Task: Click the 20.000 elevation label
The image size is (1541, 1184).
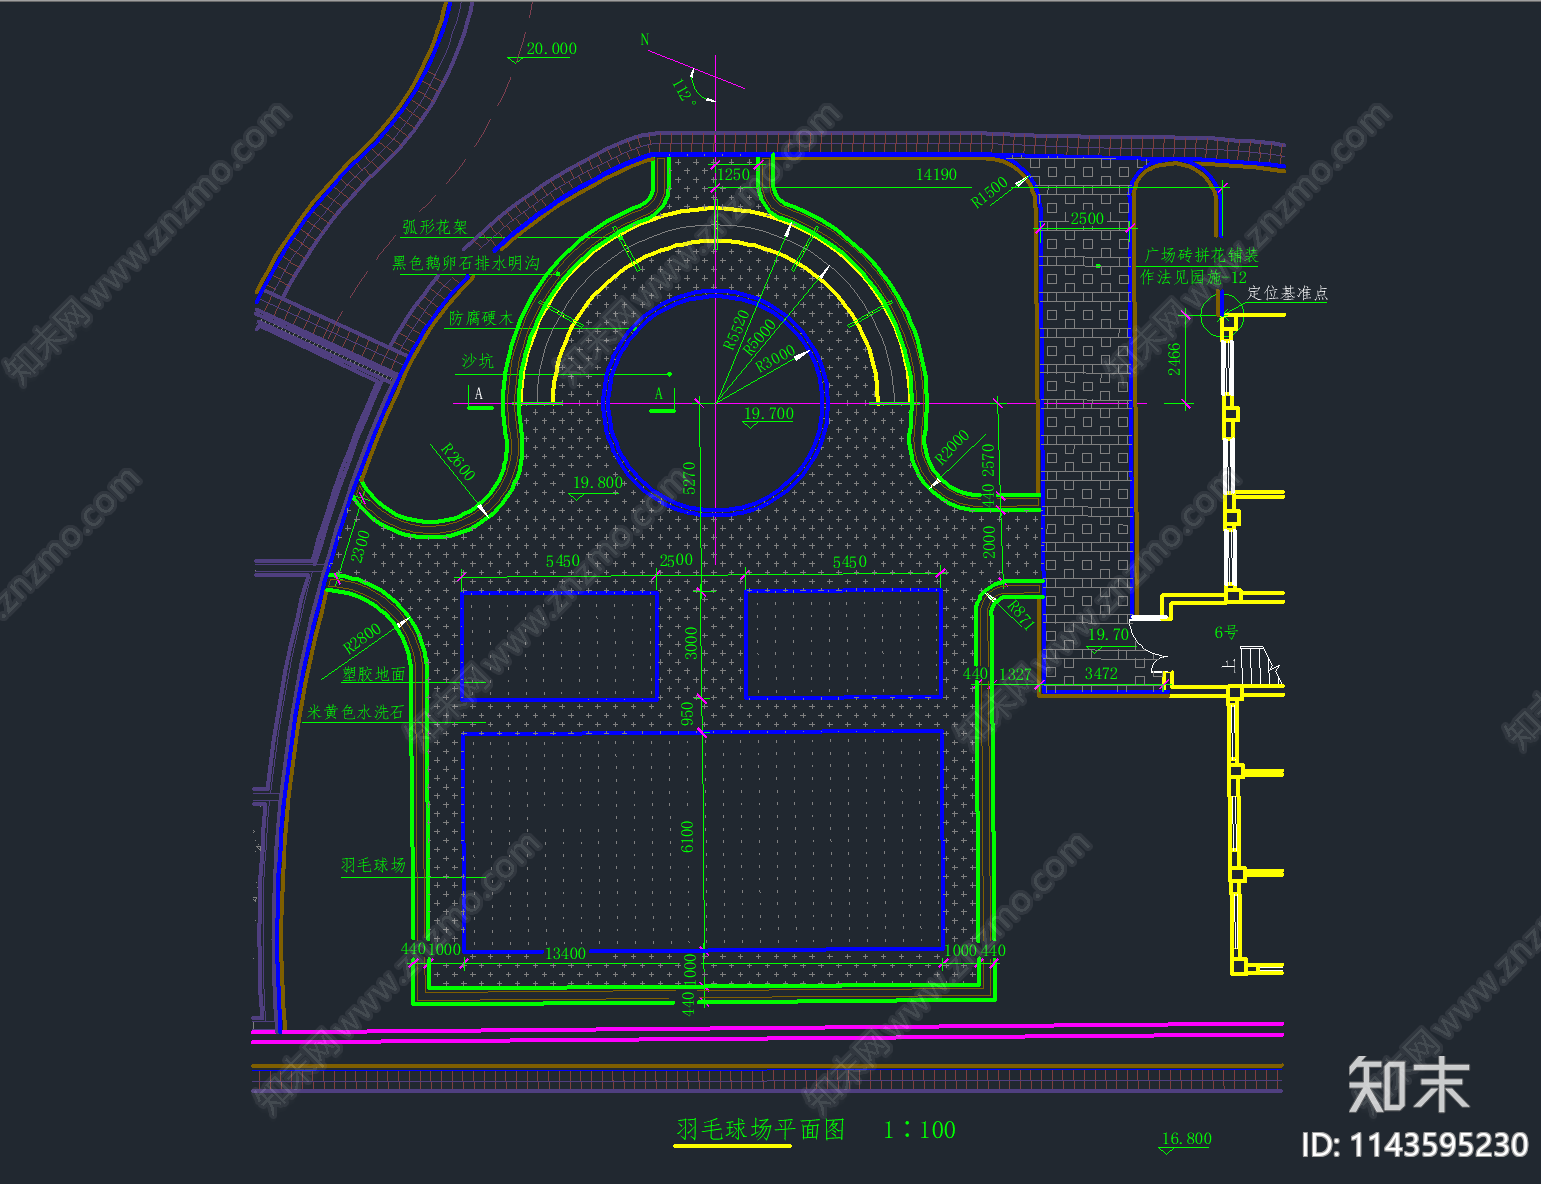Action: tap(551, 49)
